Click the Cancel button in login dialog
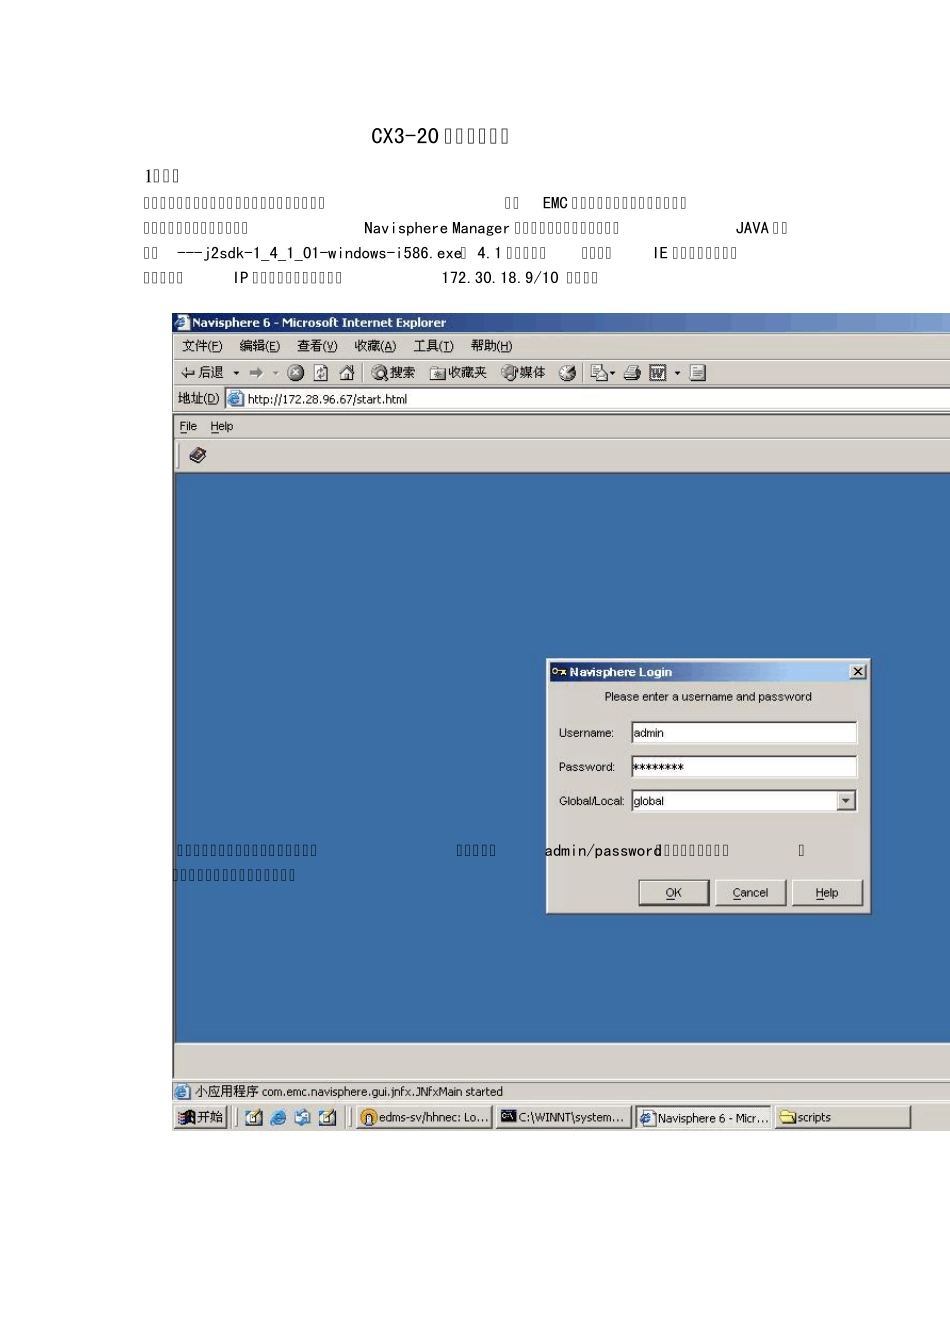 click(x=750, y=893)
